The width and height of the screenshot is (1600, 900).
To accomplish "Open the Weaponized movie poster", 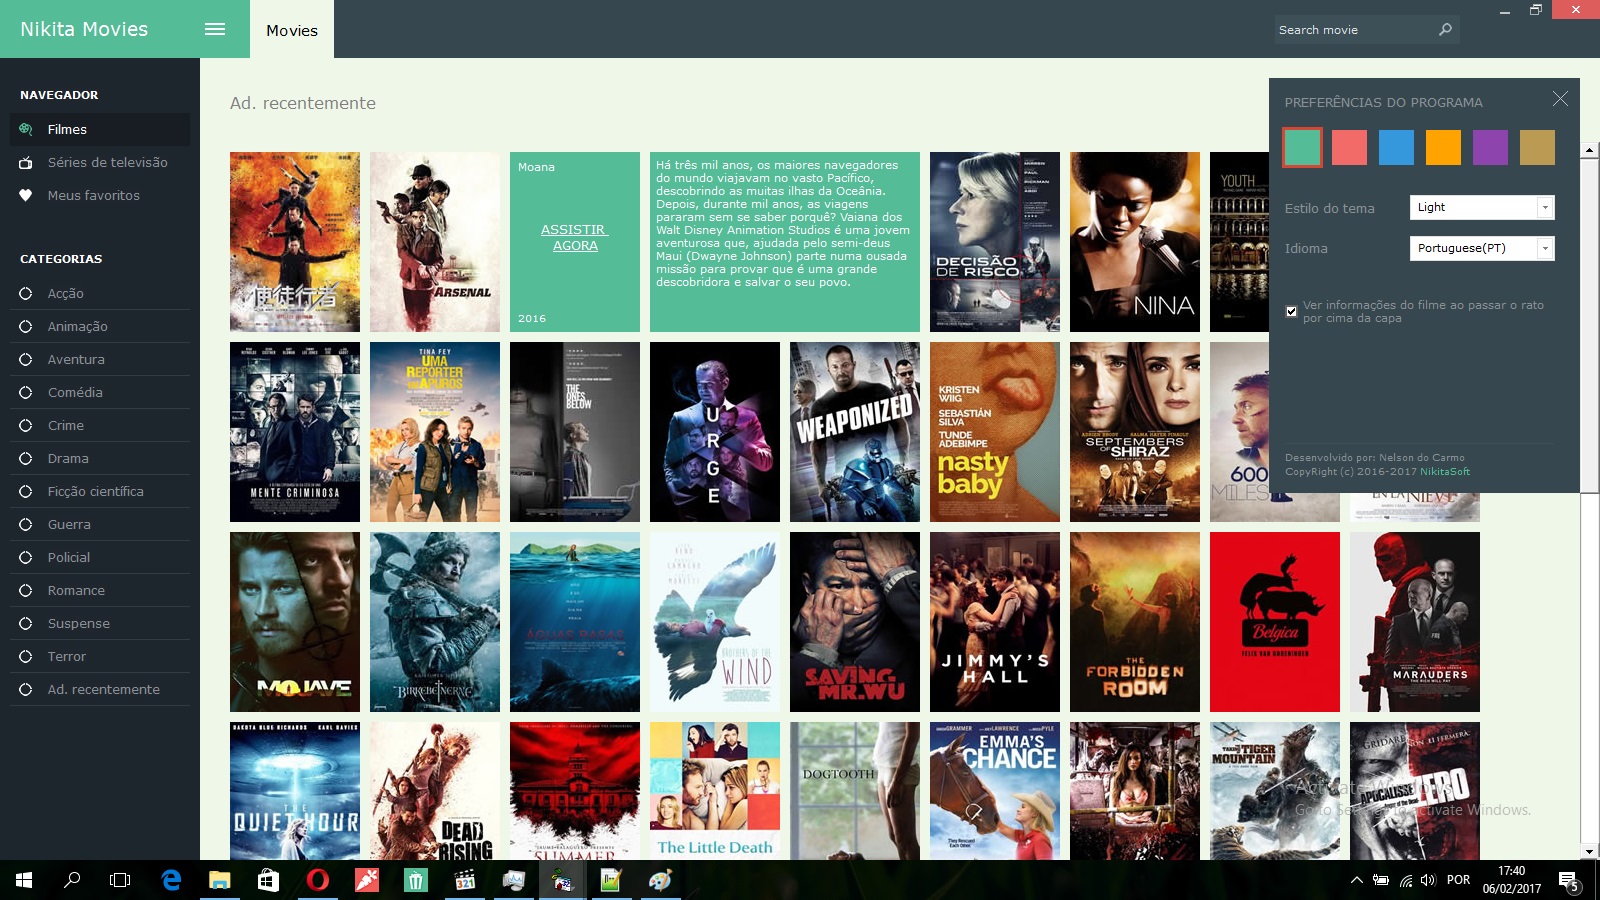I will [855, 432].
